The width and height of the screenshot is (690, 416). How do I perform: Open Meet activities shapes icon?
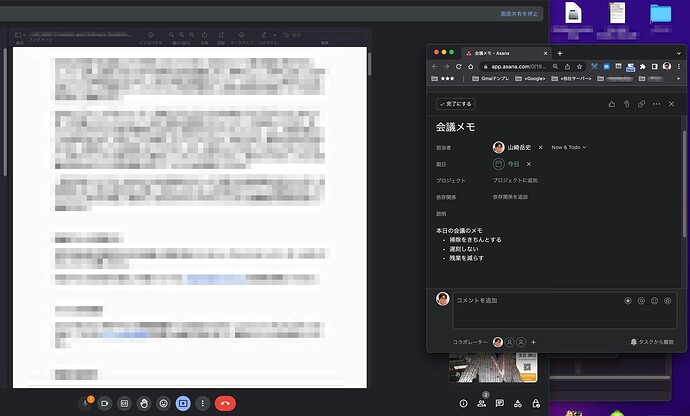tap(518, 403)
